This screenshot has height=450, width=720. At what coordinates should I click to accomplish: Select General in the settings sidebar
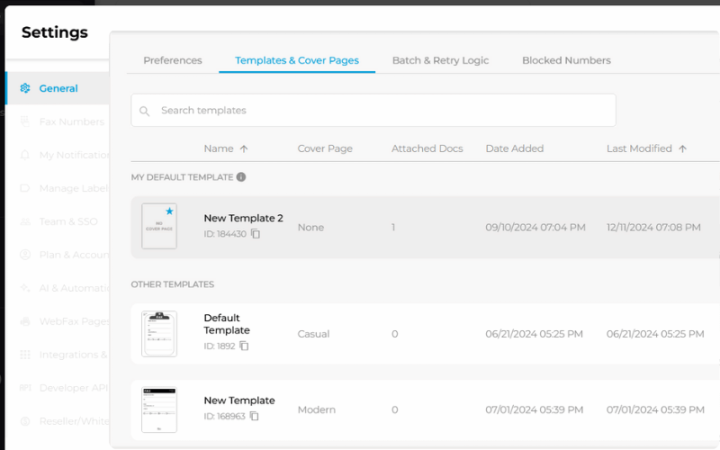58,88
